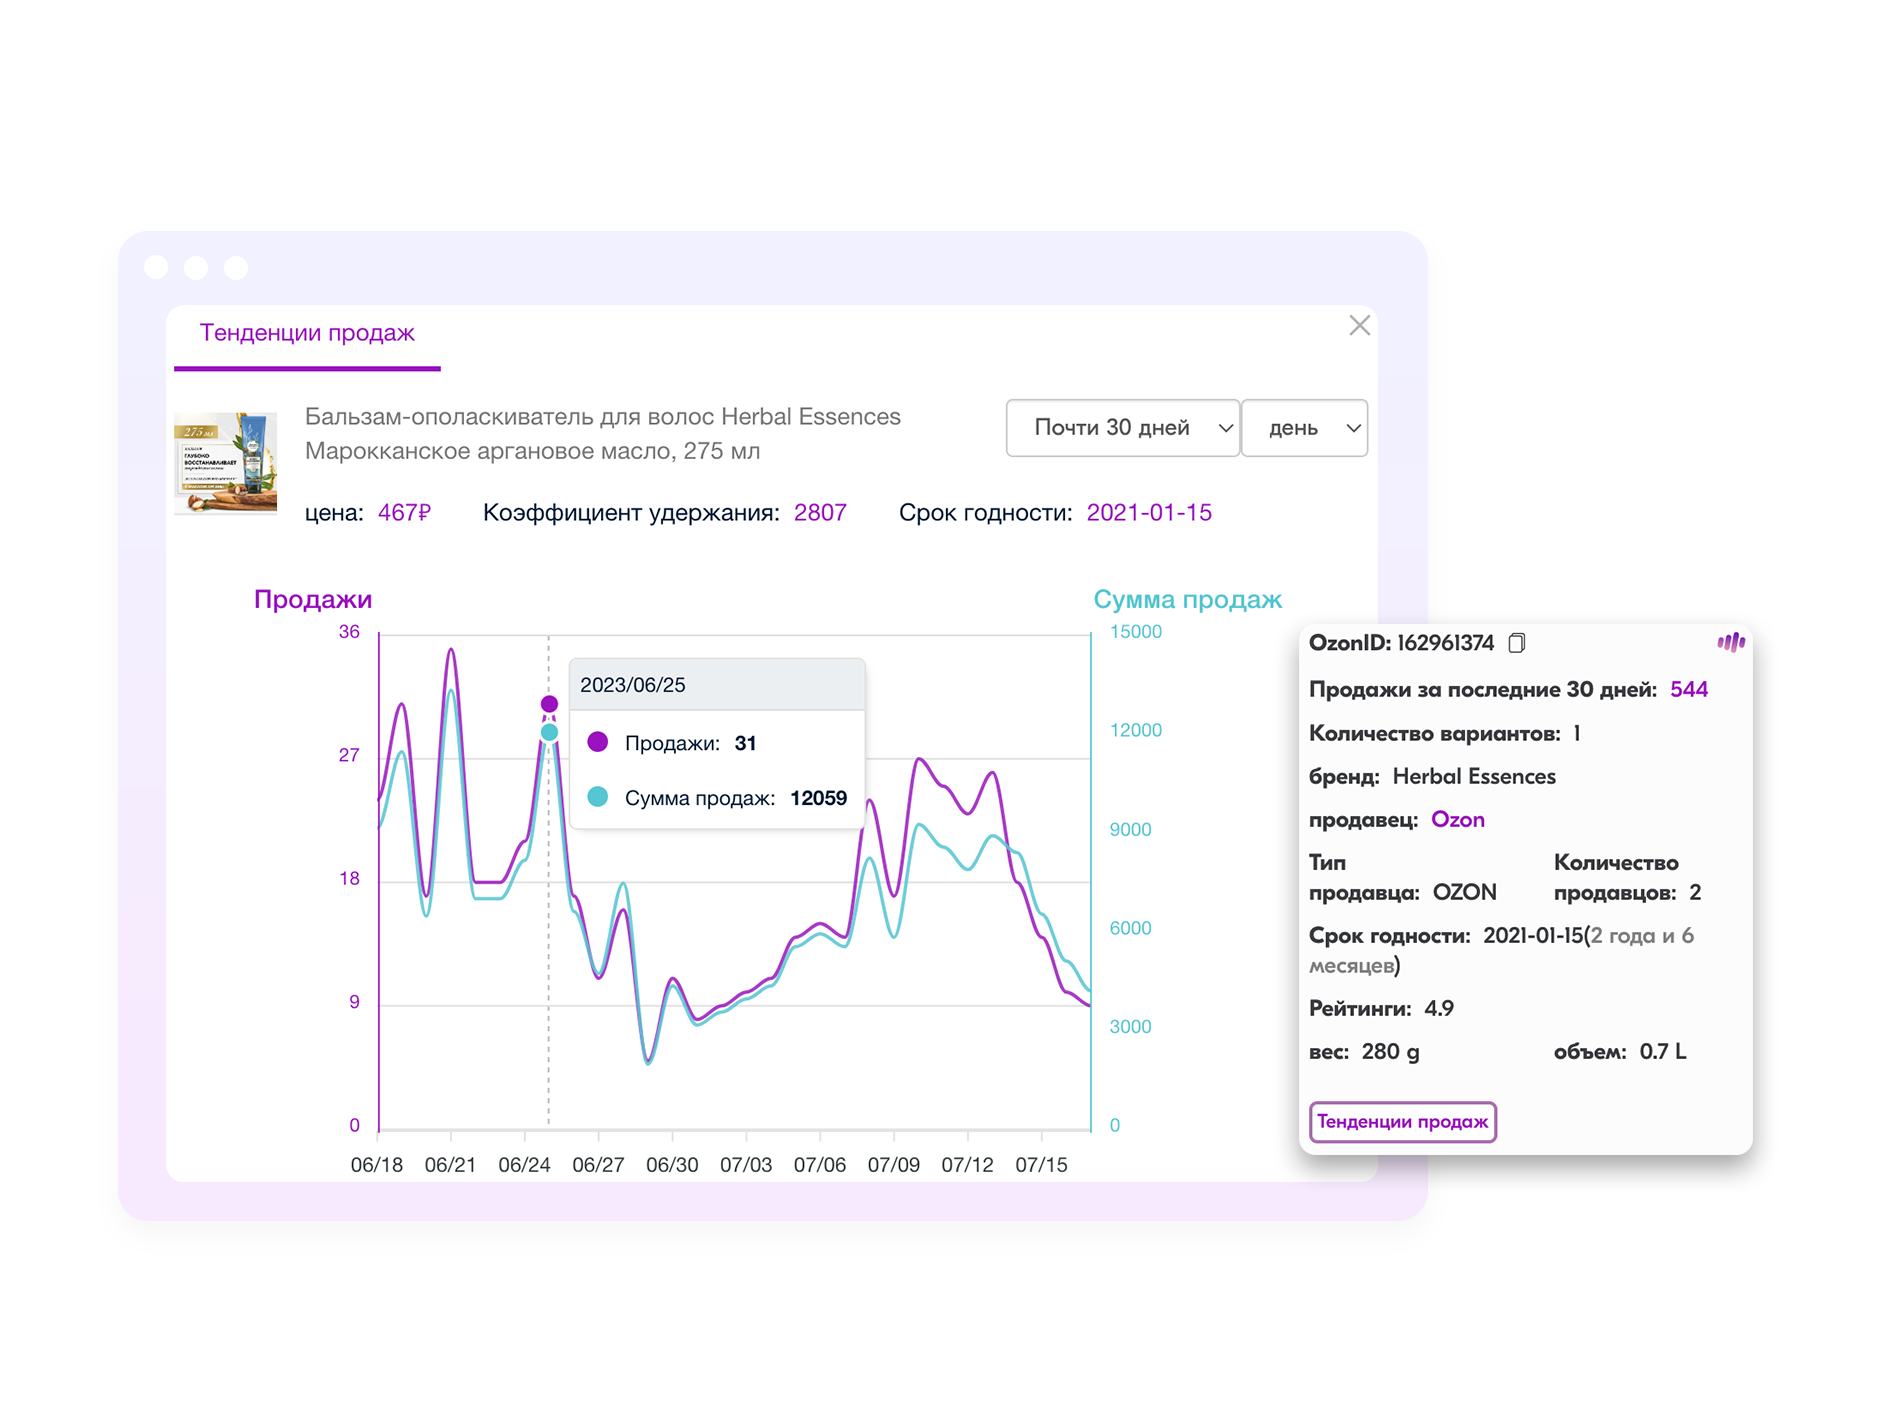Image resolution: width=1890 pixels, height=1417 pixels.
Task: Click the 07/12 date label on x-axis
Action: [967, 1165]
